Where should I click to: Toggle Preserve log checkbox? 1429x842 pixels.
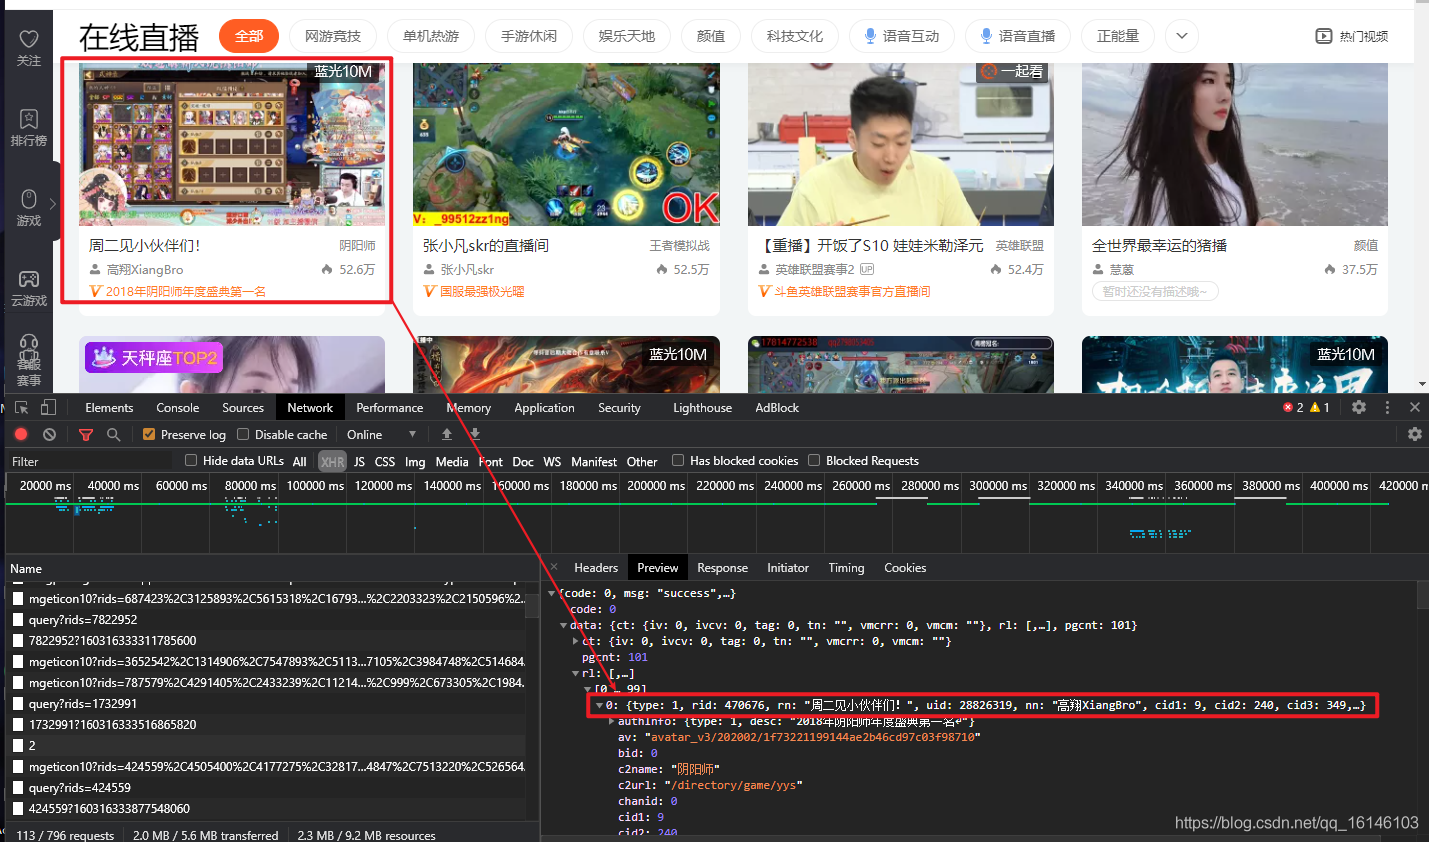(x=149, y=434)
